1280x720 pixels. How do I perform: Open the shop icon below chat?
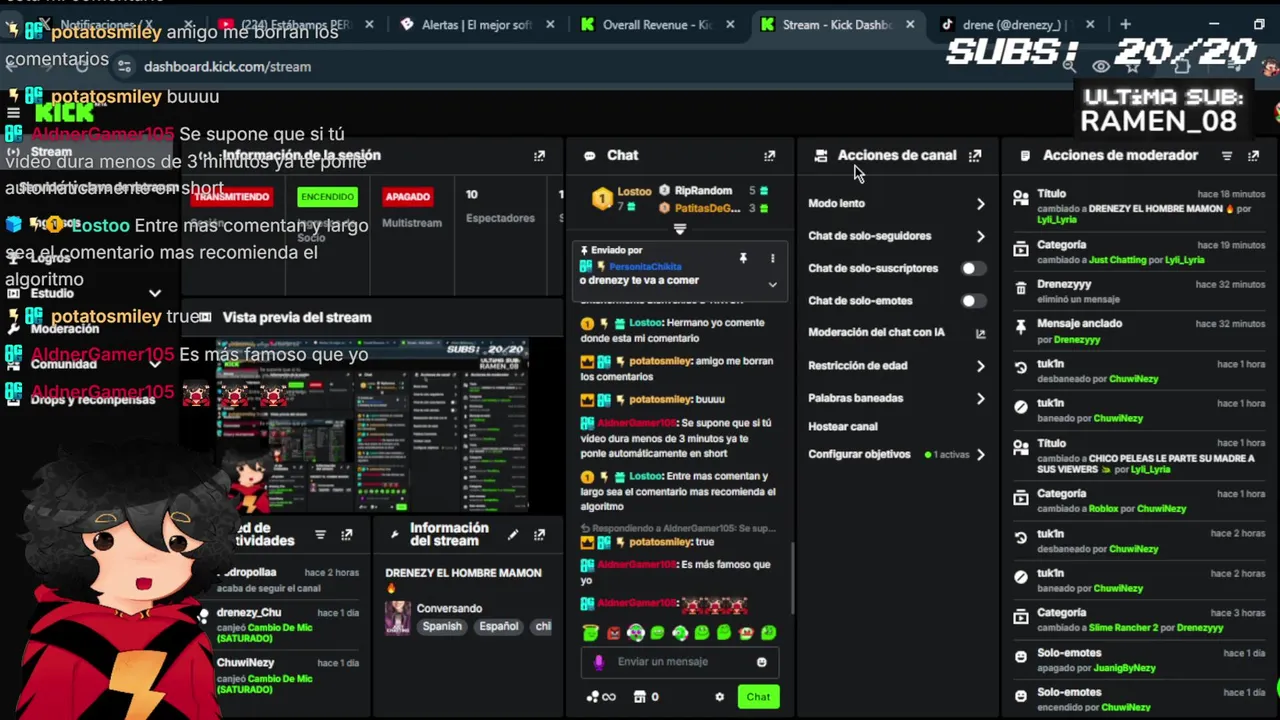640,697
